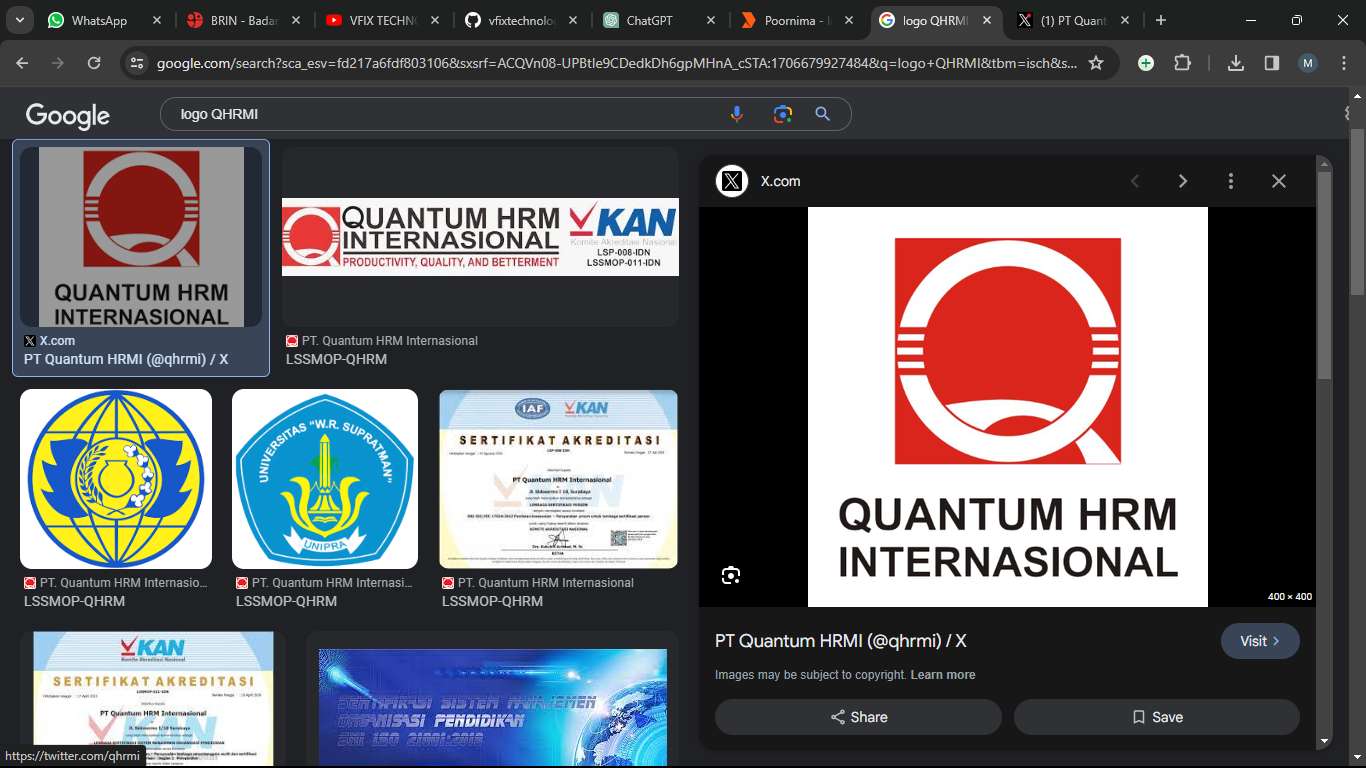Viewport: 1366px width, 768px height.
Task: Open the Learn more copyright link
Action: point(942,675)
